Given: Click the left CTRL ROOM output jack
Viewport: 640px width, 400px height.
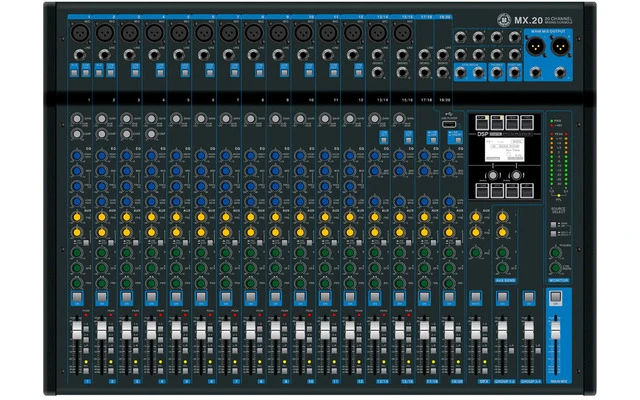Looking at the screenshot, I should (460, 73).
